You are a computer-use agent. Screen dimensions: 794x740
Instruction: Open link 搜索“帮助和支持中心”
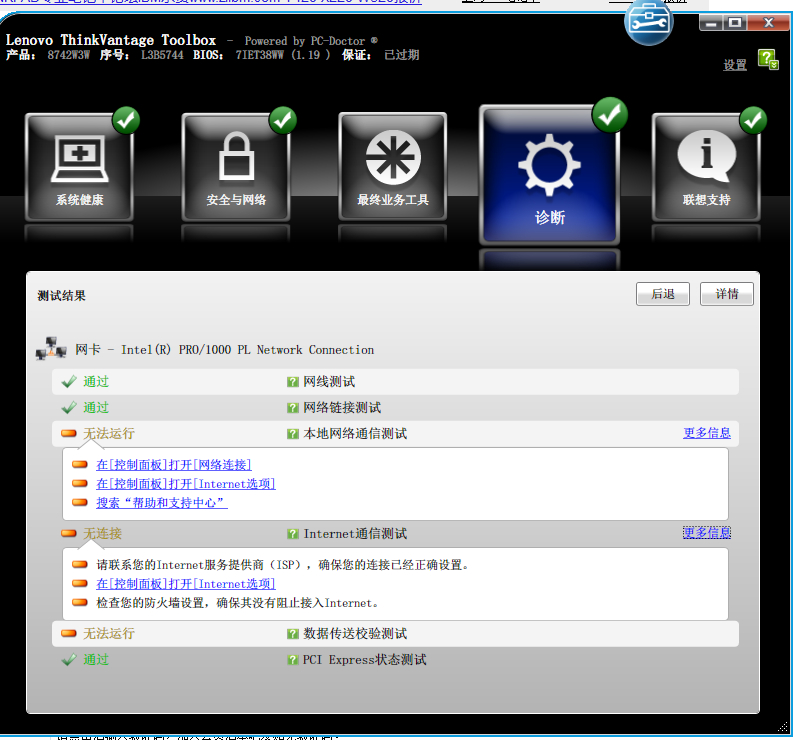162,503
